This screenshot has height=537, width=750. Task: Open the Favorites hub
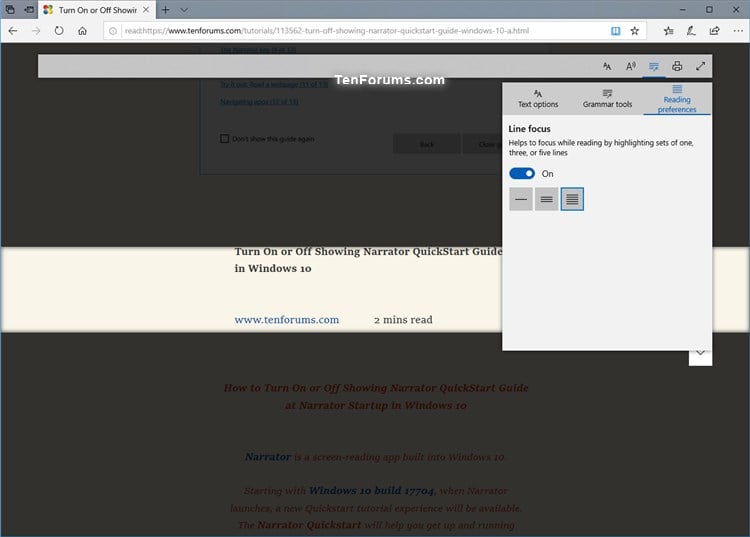point(669,31)
